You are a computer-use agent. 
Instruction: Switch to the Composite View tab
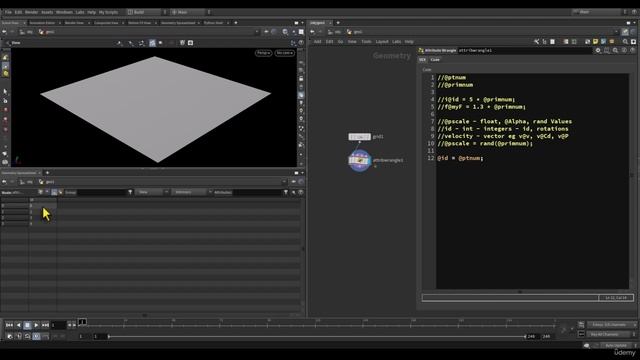click(106, 23)
